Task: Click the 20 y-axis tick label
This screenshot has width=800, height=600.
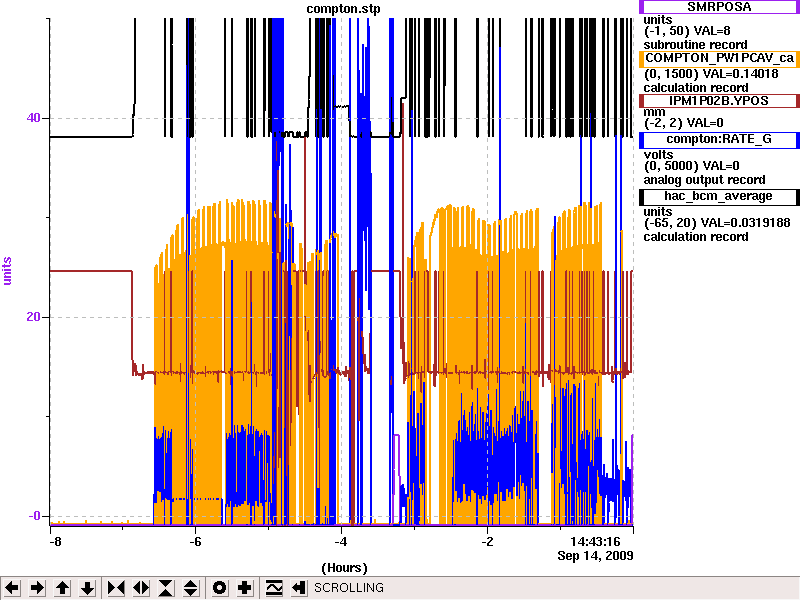Action: point(33,317)
